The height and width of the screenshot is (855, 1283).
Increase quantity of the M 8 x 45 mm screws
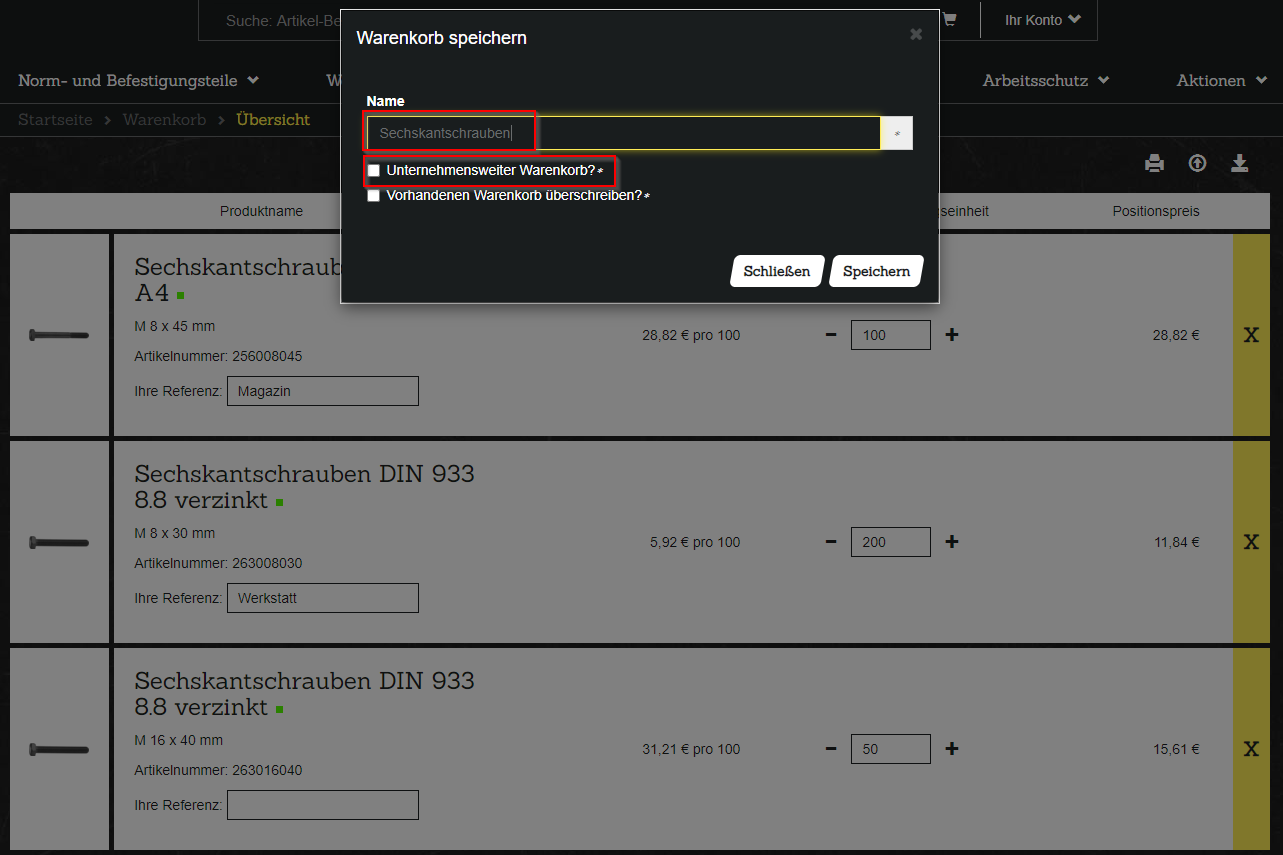tap(952, 335)
